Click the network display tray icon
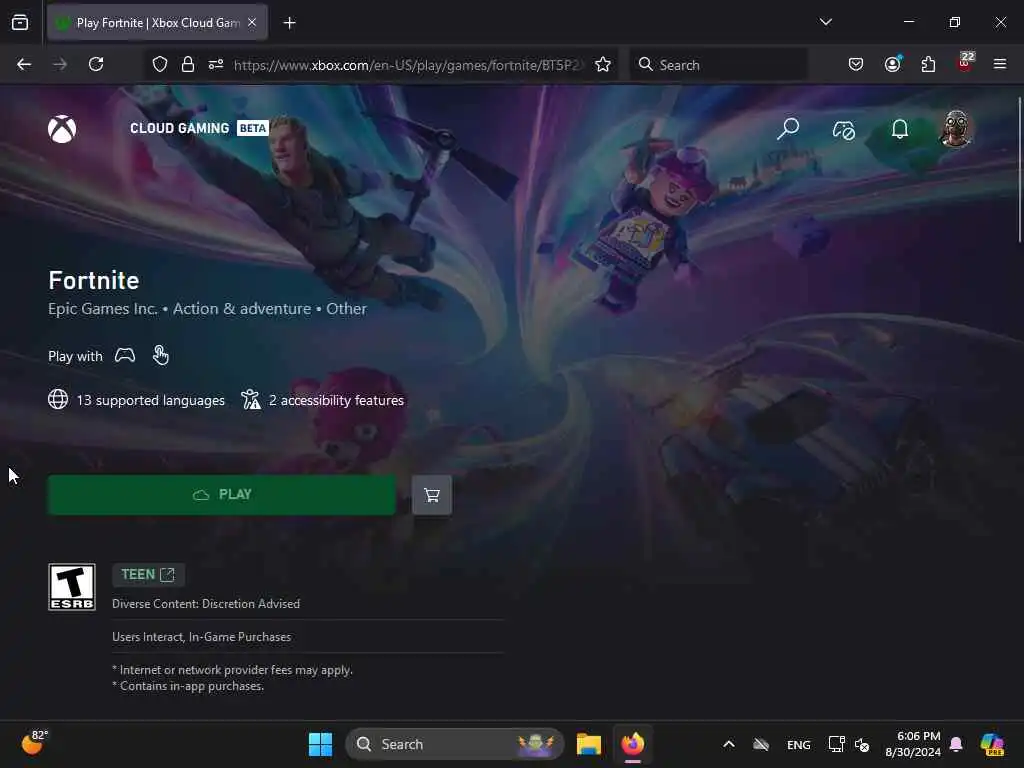Viewport: 1024px width, 768px height. (837, 744)
